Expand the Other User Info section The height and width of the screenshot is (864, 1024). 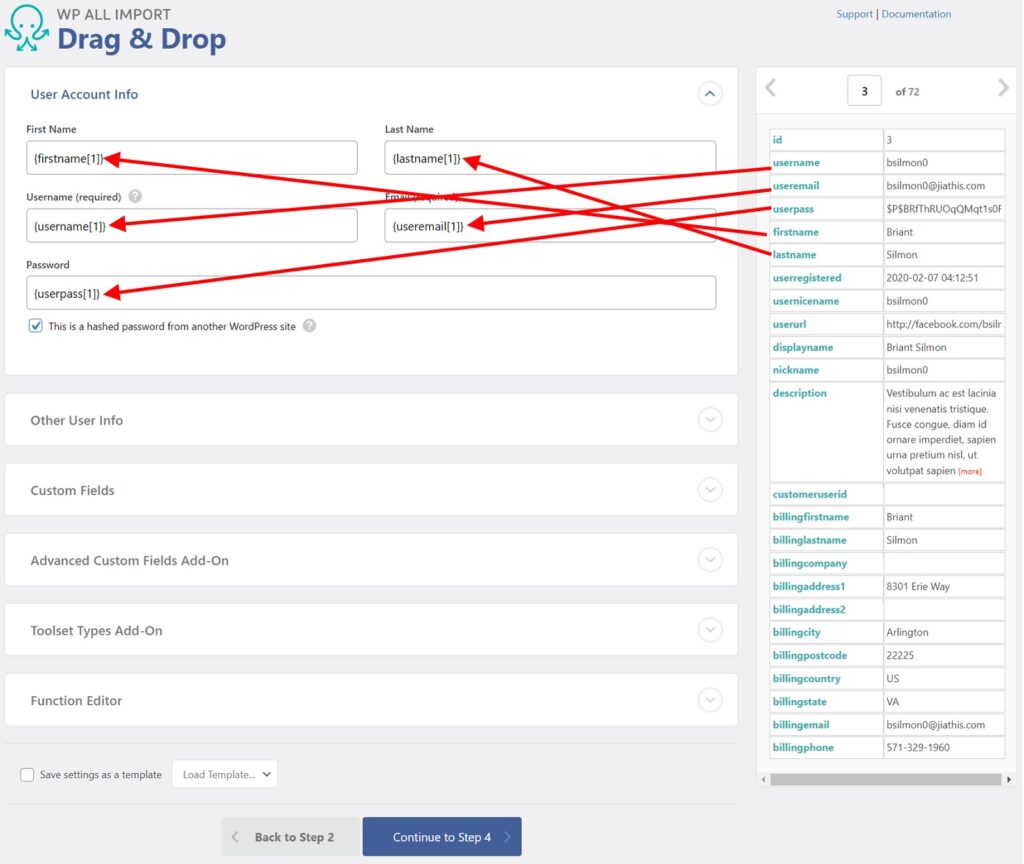click(710, 419)
